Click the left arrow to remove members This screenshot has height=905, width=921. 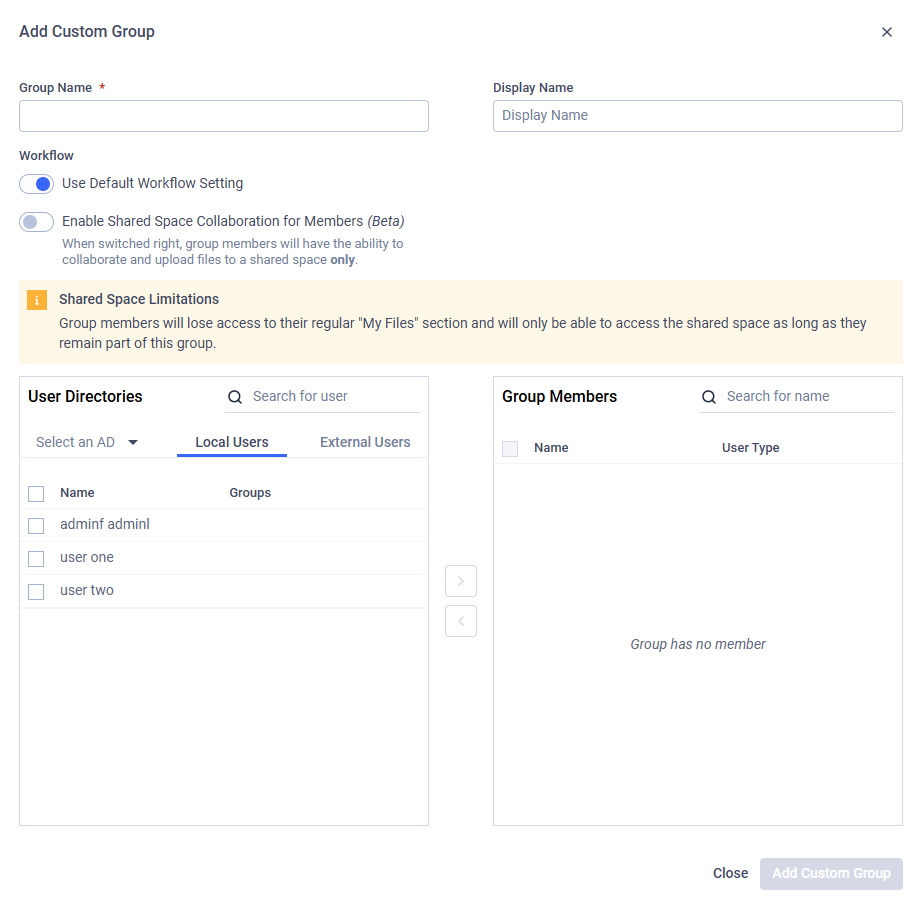[x=461, y=621]
